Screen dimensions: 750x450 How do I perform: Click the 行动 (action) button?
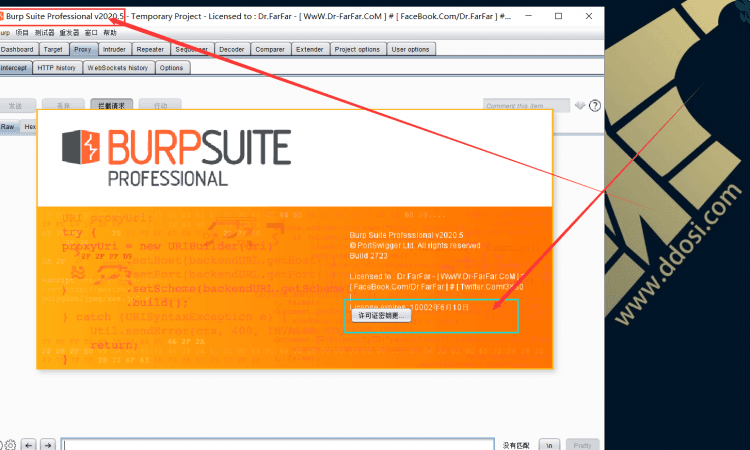coord(160,105)
